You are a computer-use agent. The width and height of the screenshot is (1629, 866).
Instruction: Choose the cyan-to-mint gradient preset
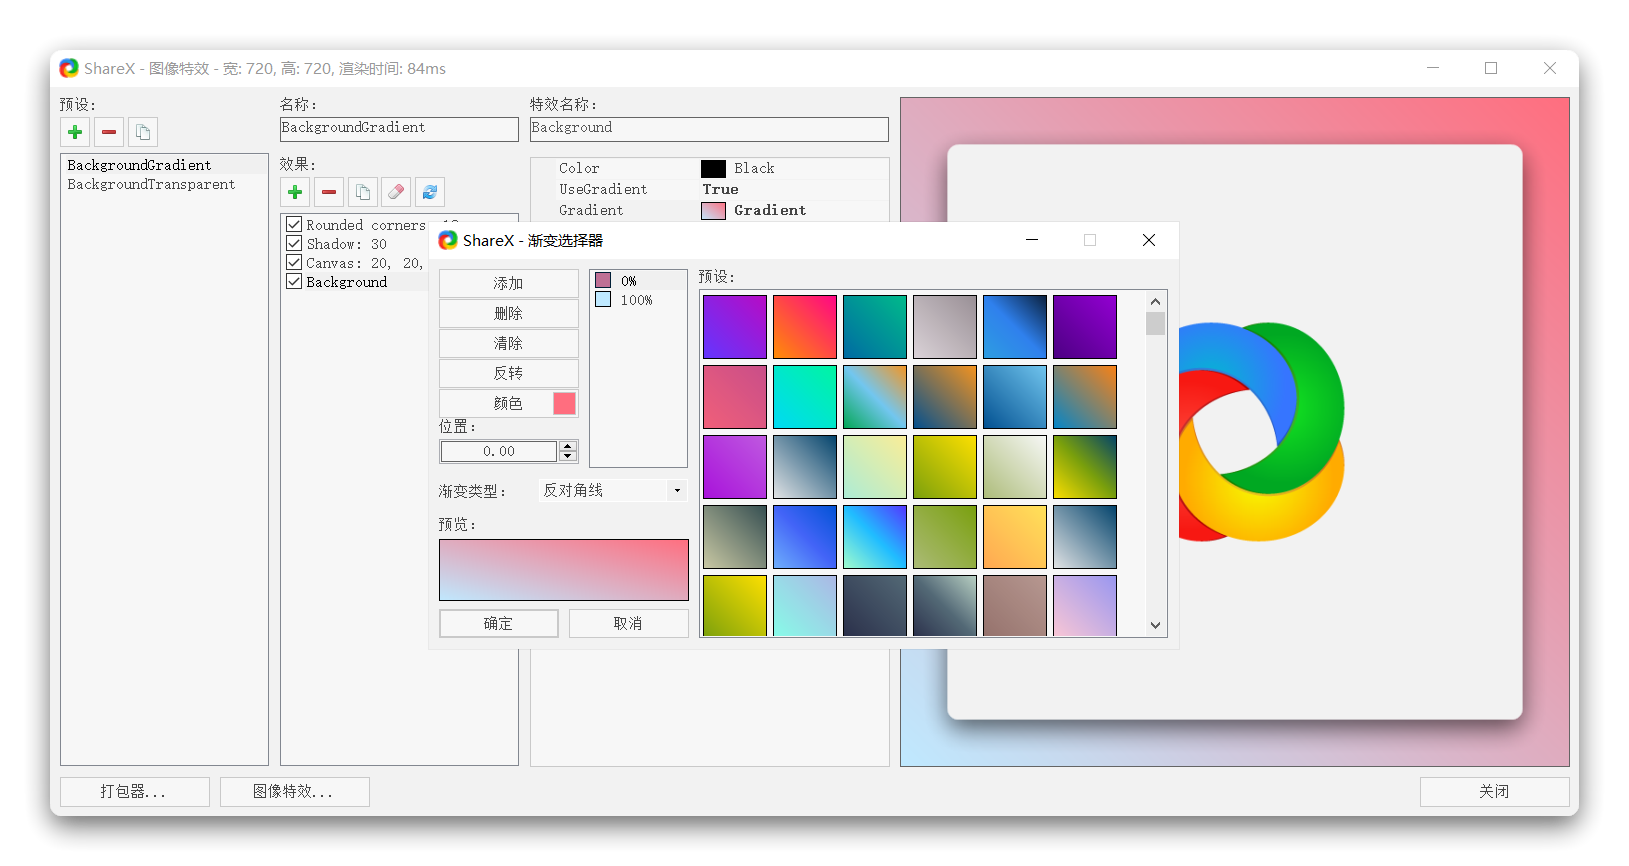tap(805, 397)
